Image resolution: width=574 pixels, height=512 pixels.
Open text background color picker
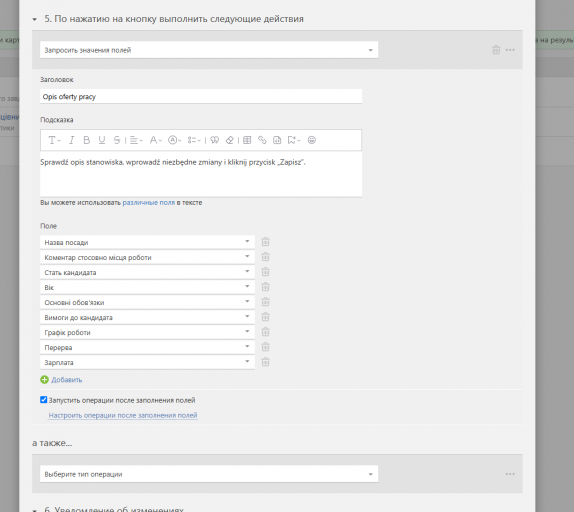tap(174, 140)
